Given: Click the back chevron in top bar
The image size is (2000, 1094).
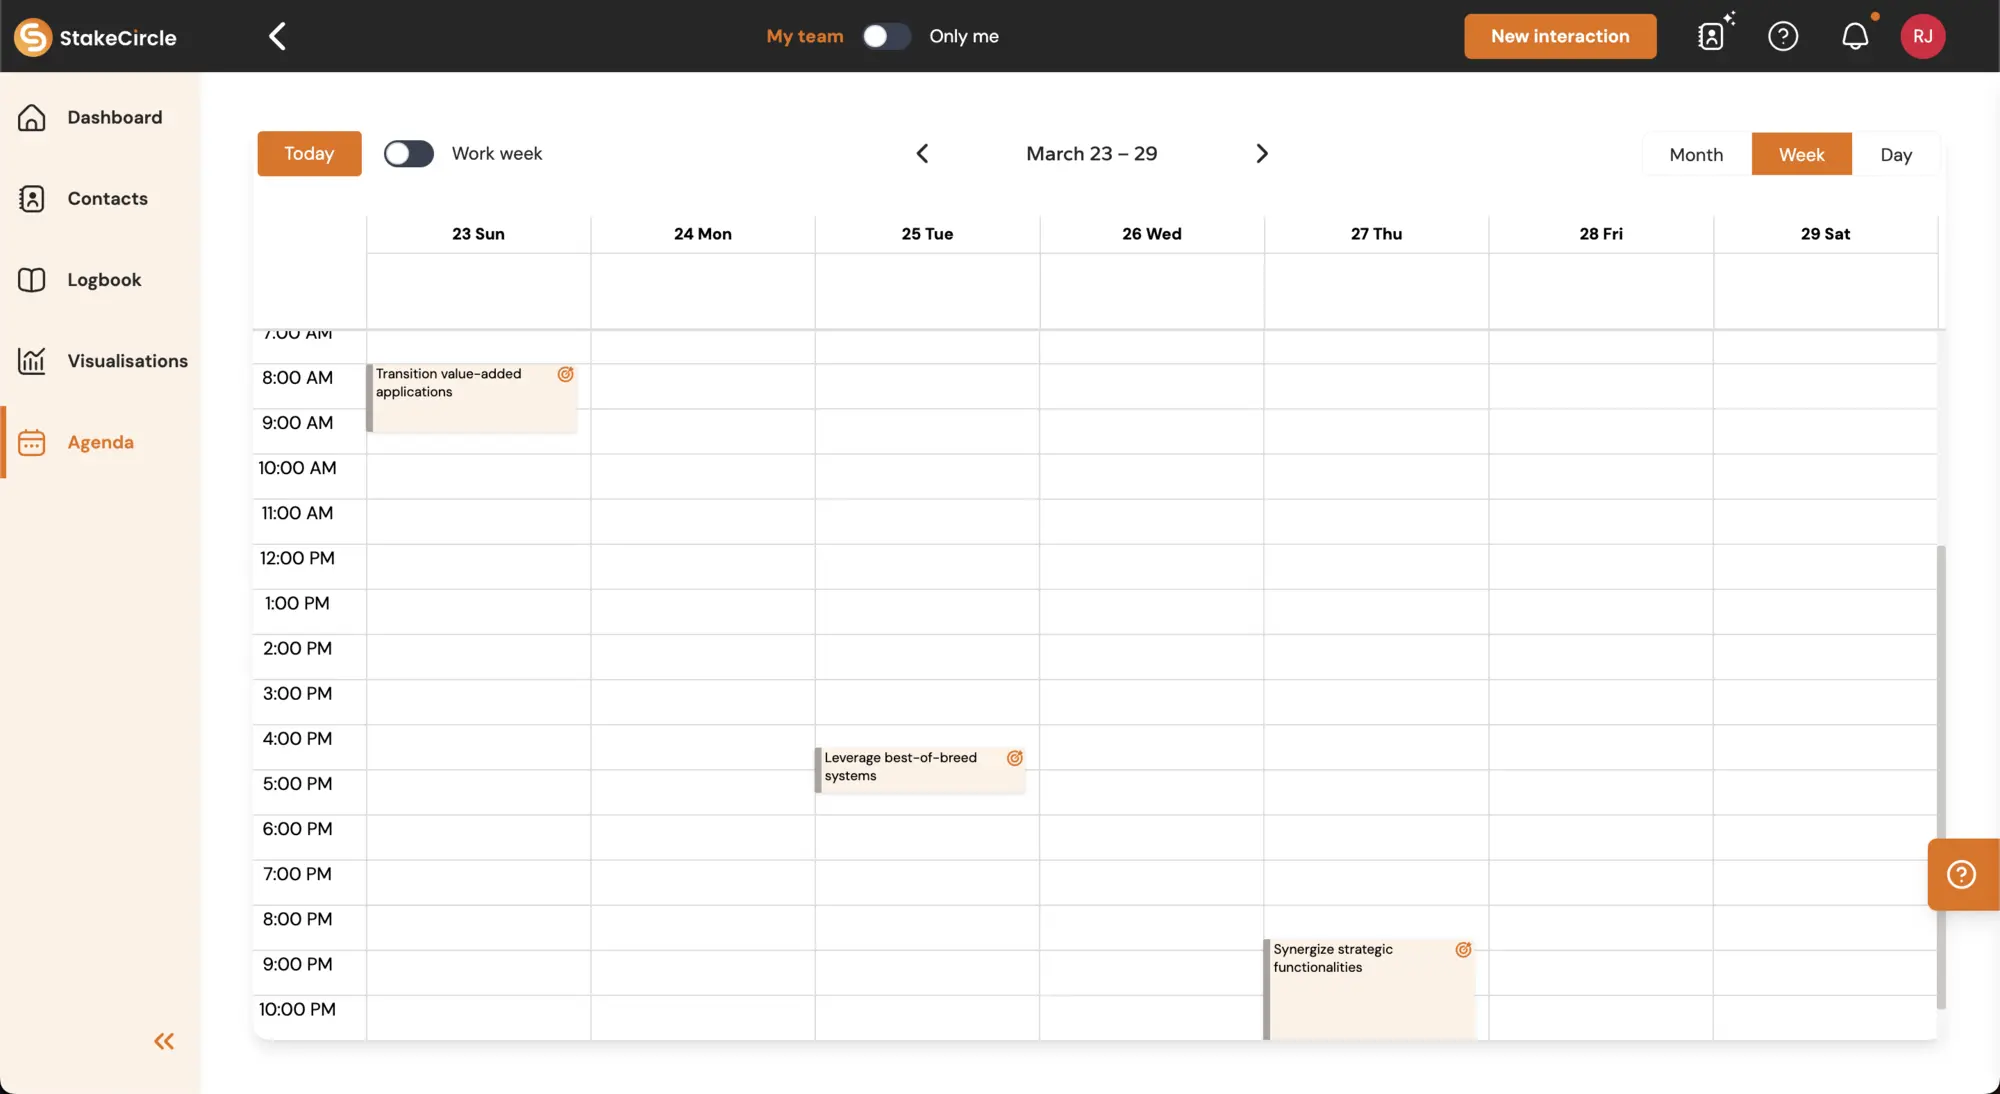Looking at the screenshot, I should coord(277,36).
